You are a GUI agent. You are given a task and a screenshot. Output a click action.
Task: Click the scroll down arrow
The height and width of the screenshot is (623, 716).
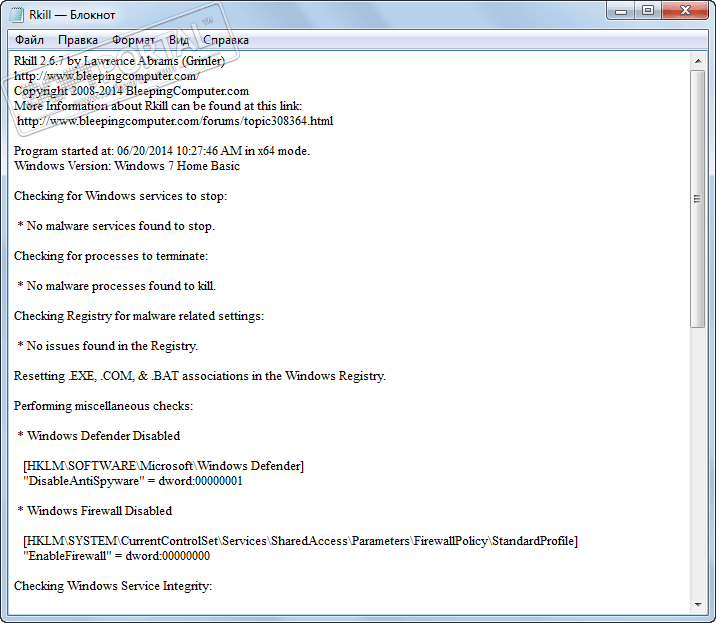(698, 605)
